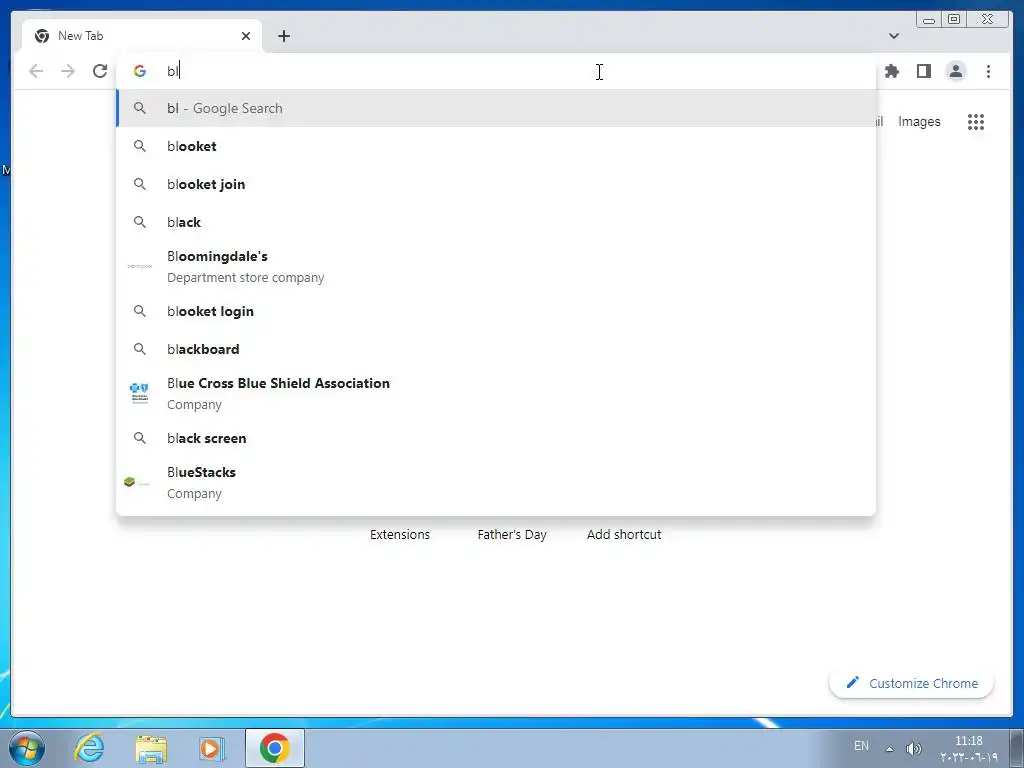Screen dimensions: 1024x768
Task: Open the profile avatar menu
Action: tap(955, 71)
